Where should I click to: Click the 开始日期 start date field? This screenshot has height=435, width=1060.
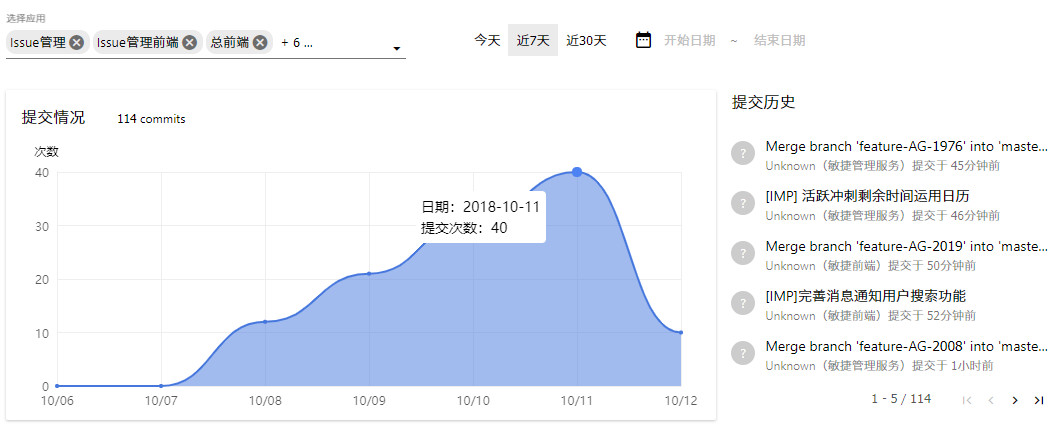689,40
